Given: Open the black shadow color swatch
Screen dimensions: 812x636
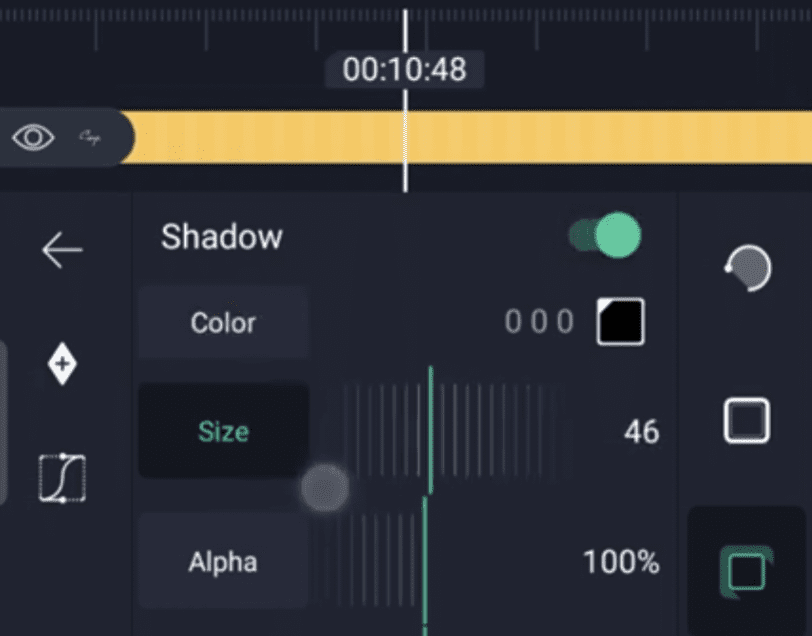Looking at the screenshot, I should (x=620, y=322).
